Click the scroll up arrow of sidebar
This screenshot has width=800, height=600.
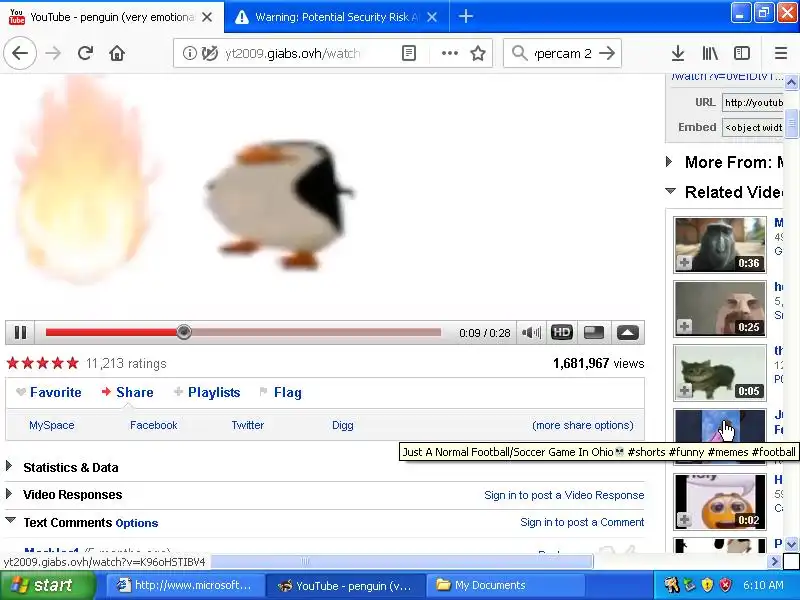[791, 82]
